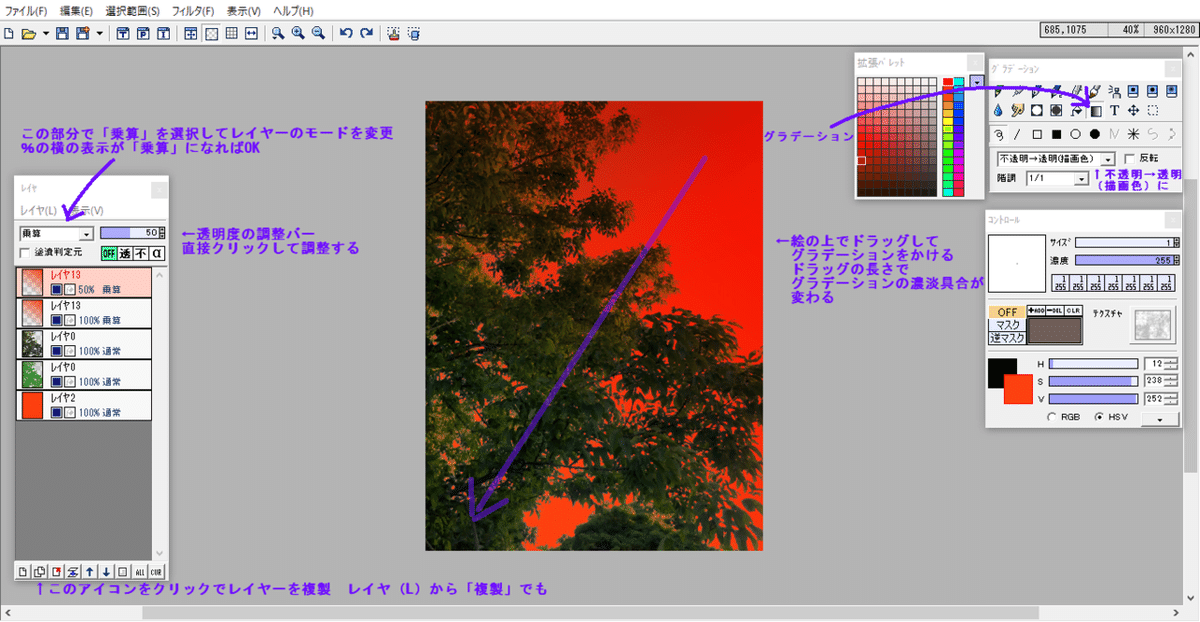Viewport: 1200px width, 622px height.
Task: Open the ヘルプ(H) menu
Action: pos(293,11)
